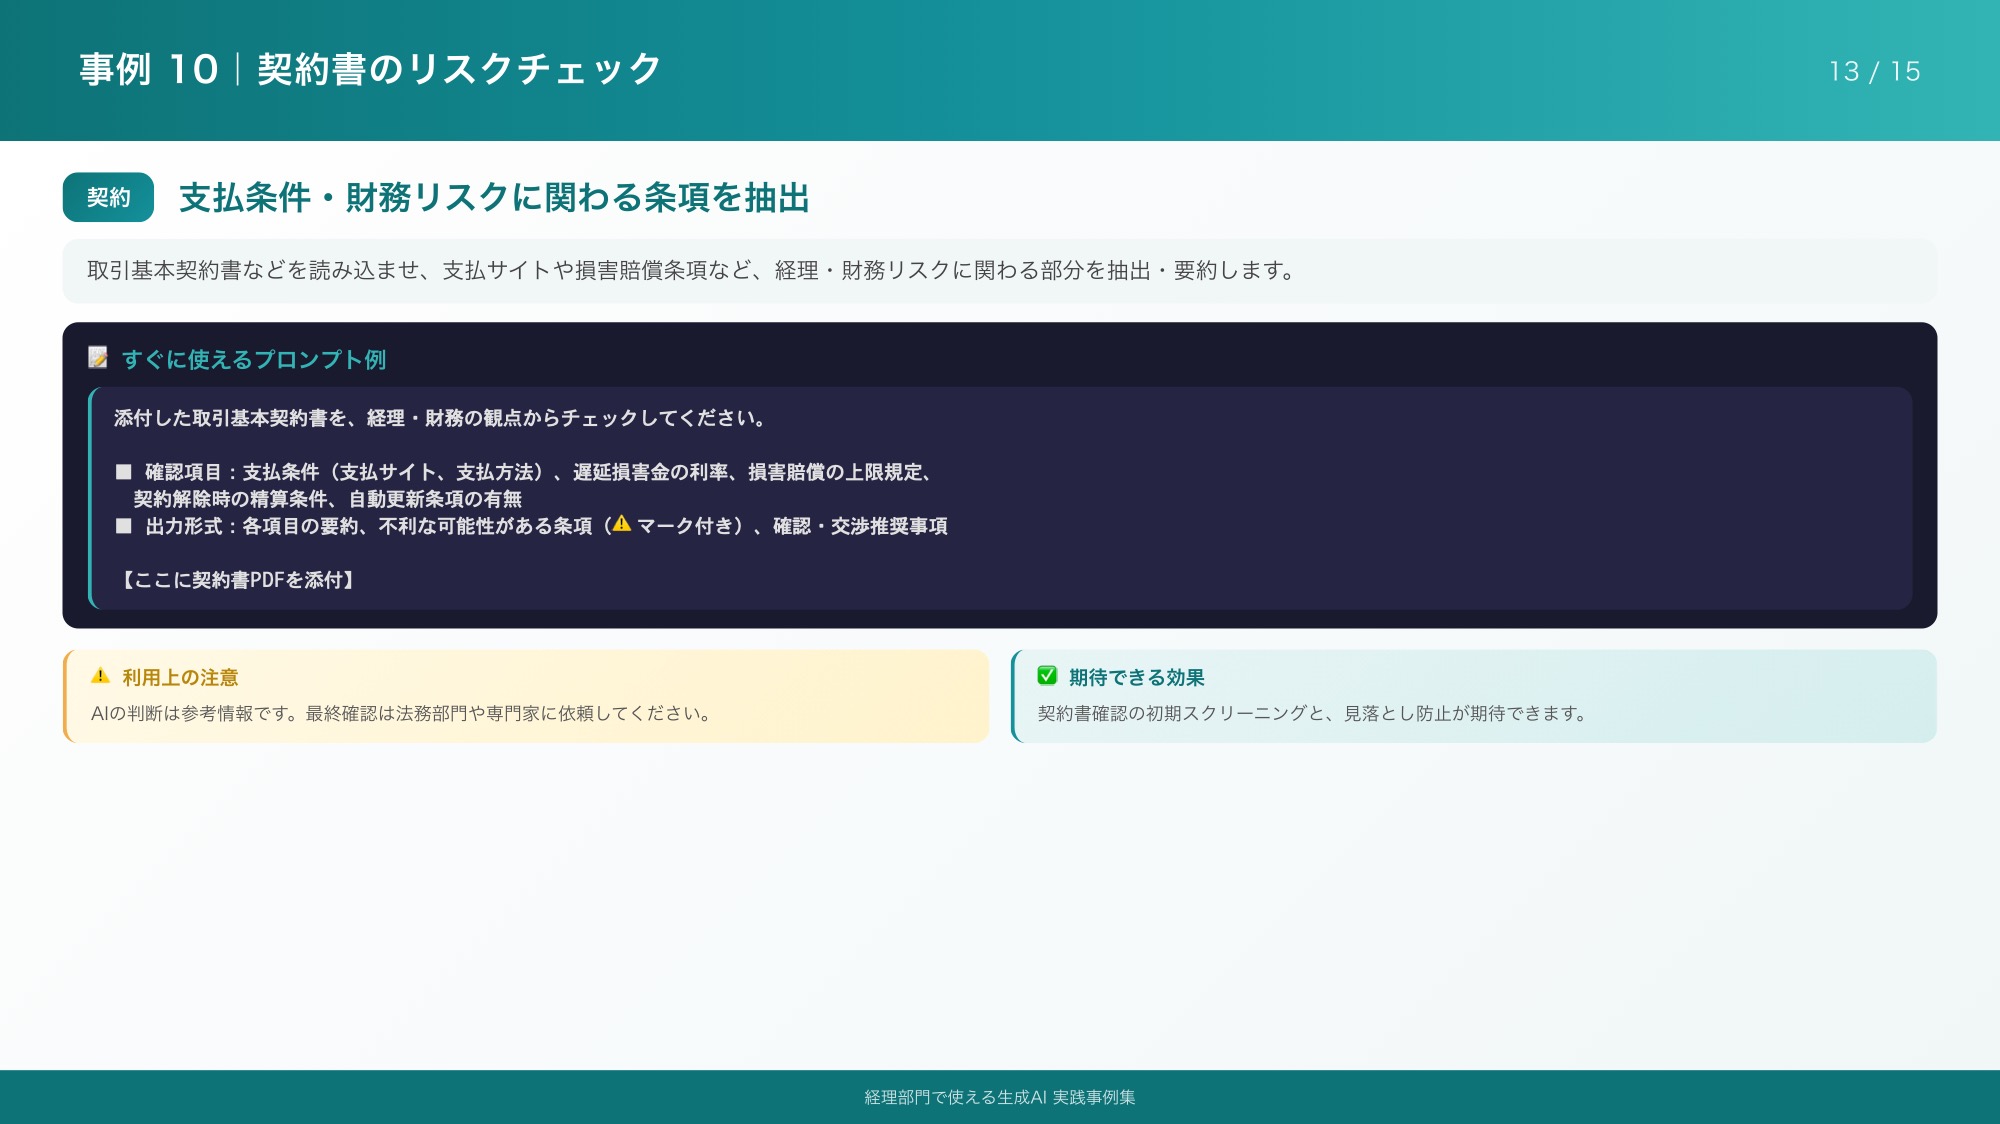Click the description starting 取引基本契約書などを読み込ませ
The width and height of the screenshot is (2000, 1124).
pos(692,270)
